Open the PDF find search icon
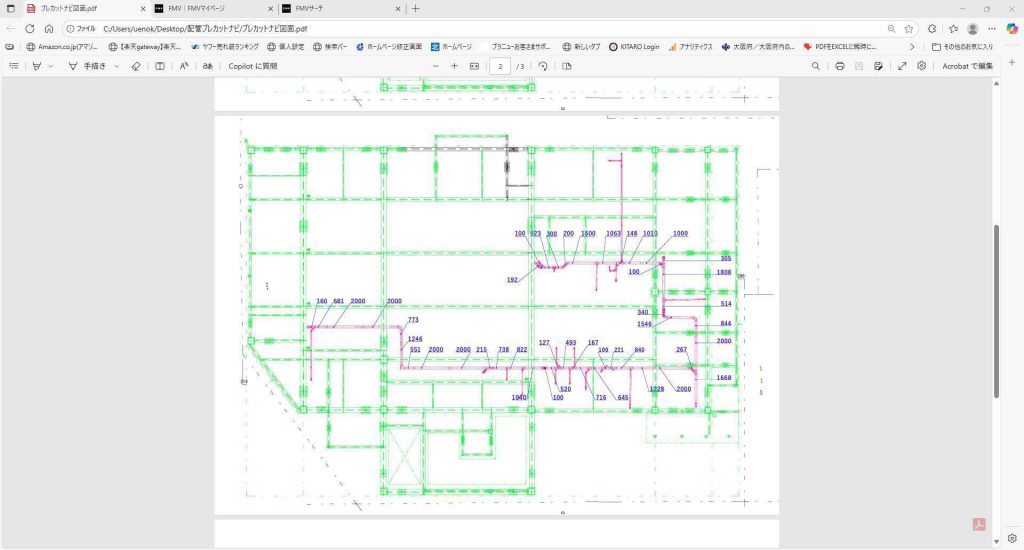Screen dimensions: 1024x550 816,66
